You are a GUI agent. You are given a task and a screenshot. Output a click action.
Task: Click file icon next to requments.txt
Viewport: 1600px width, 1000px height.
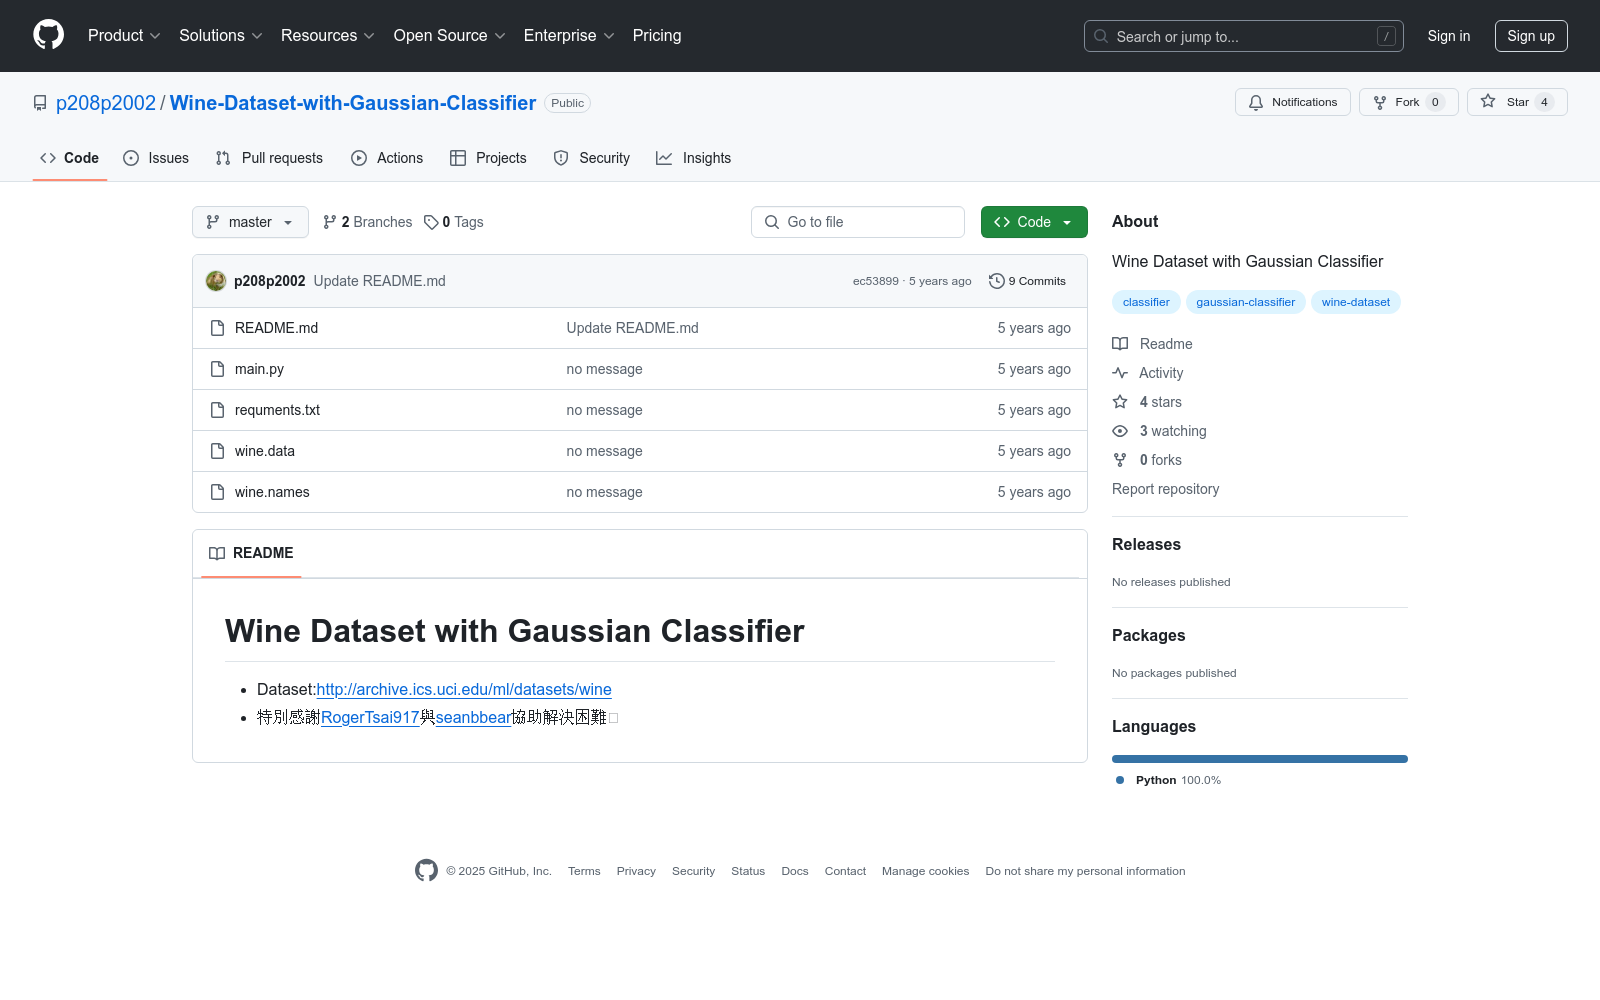pos(217,410)
